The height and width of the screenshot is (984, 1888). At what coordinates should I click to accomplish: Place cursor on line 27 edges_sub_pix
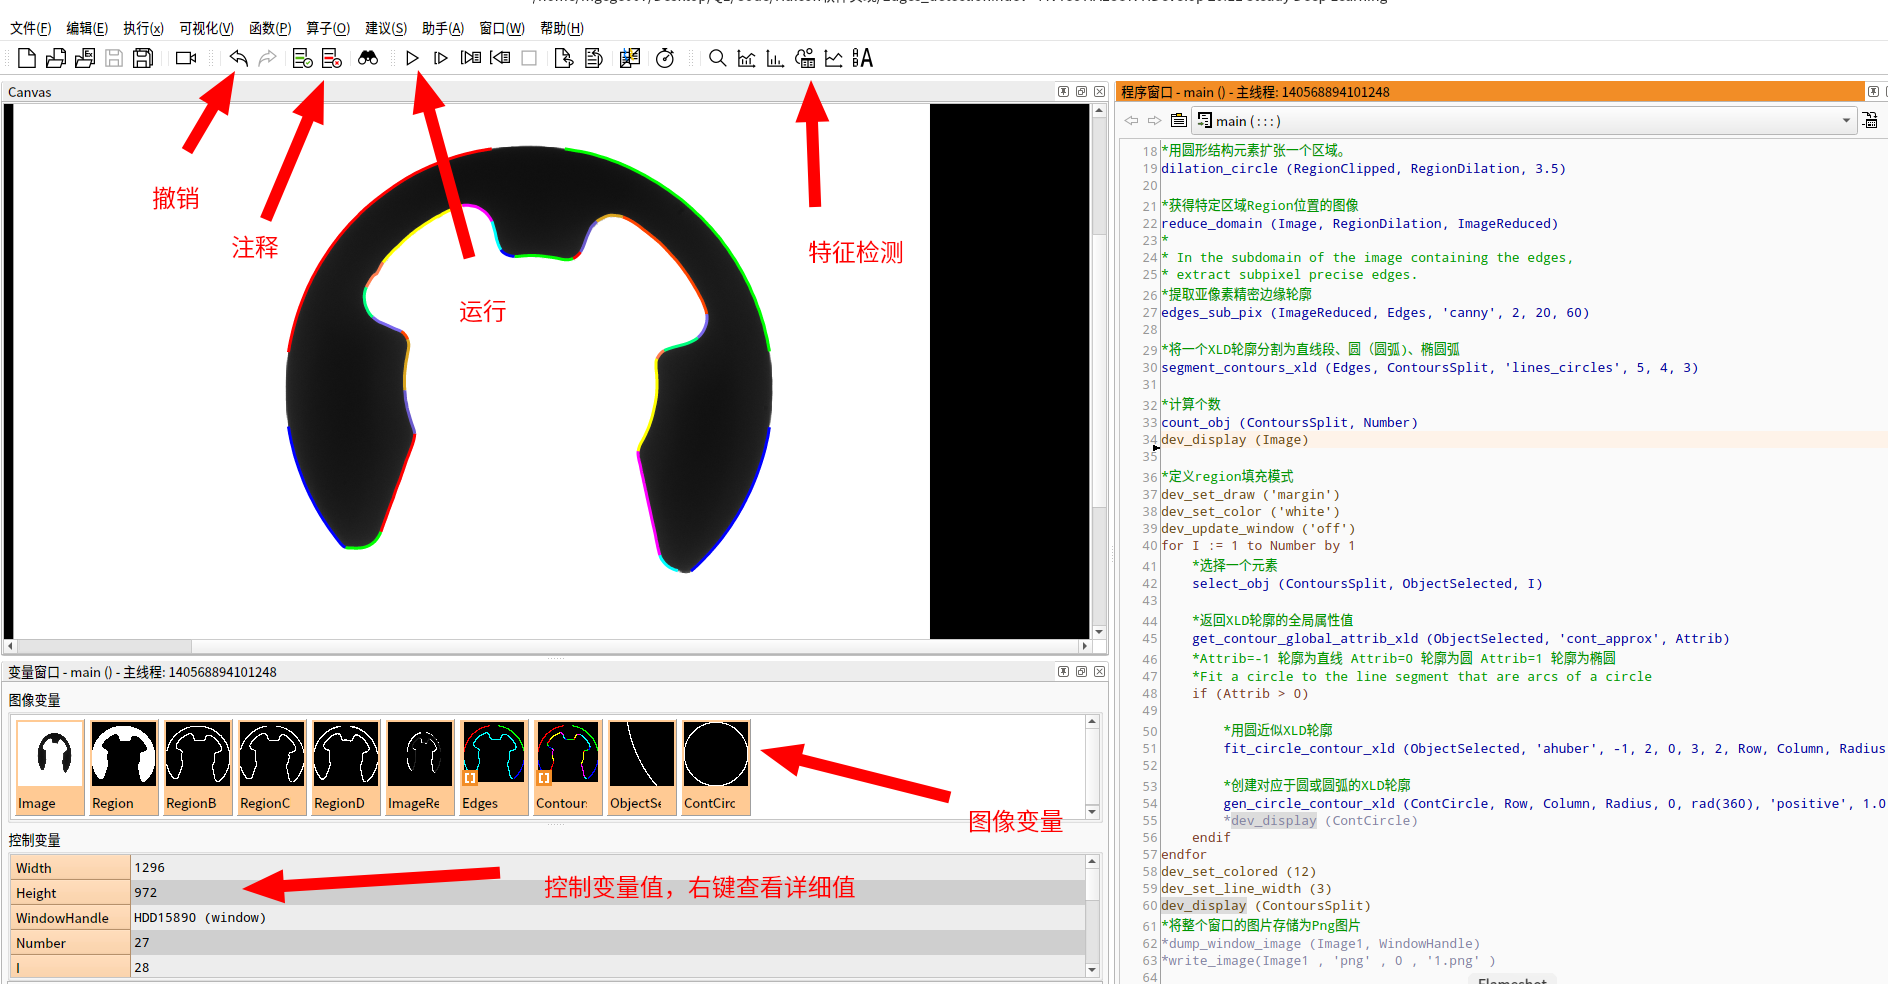[1375, 312]
